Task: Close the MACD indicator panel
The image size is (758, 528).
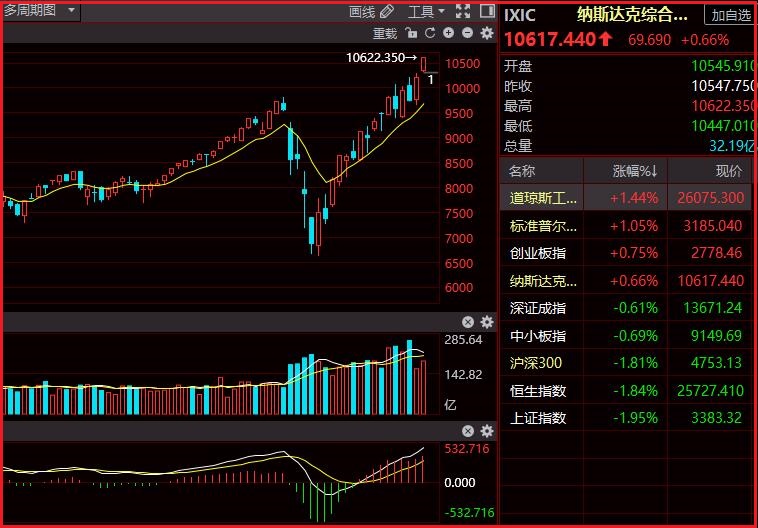Action: pos(467,431)
